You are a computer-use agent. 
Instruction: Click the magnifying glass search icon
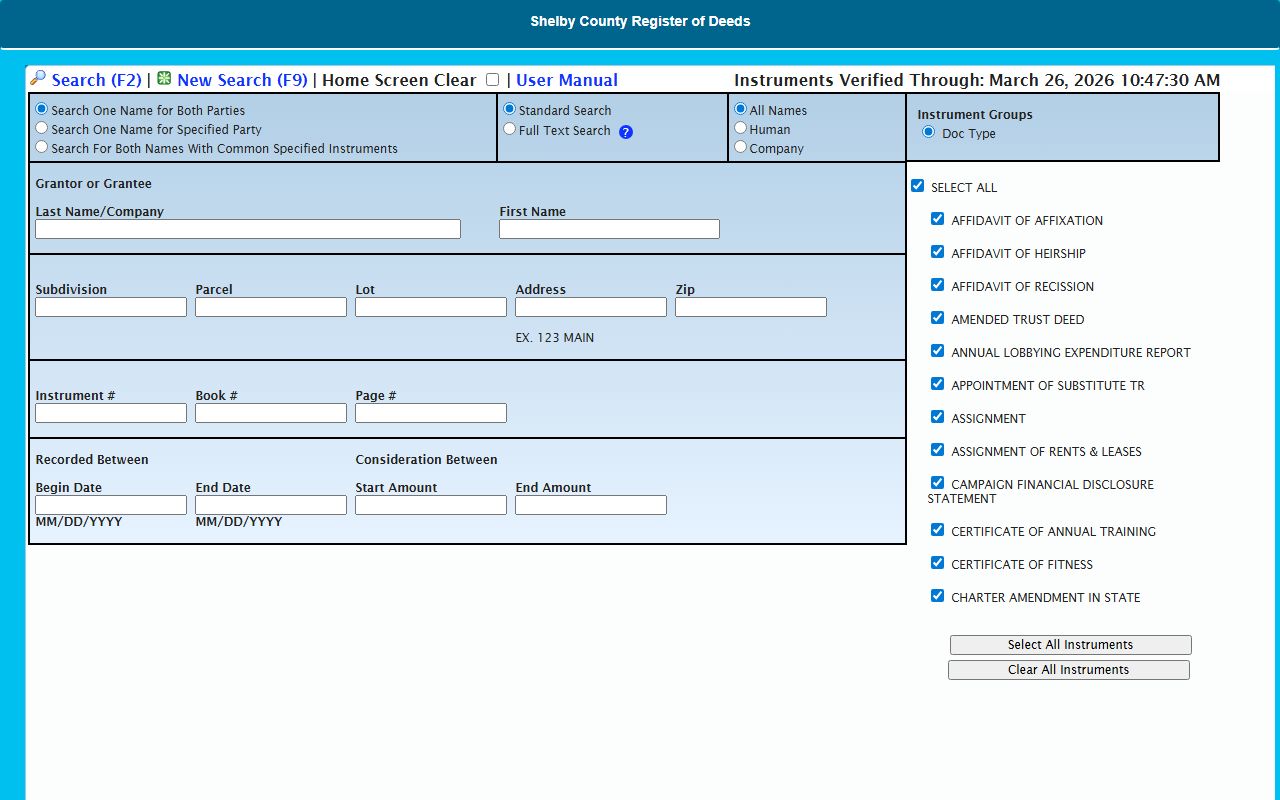point(38,78)
